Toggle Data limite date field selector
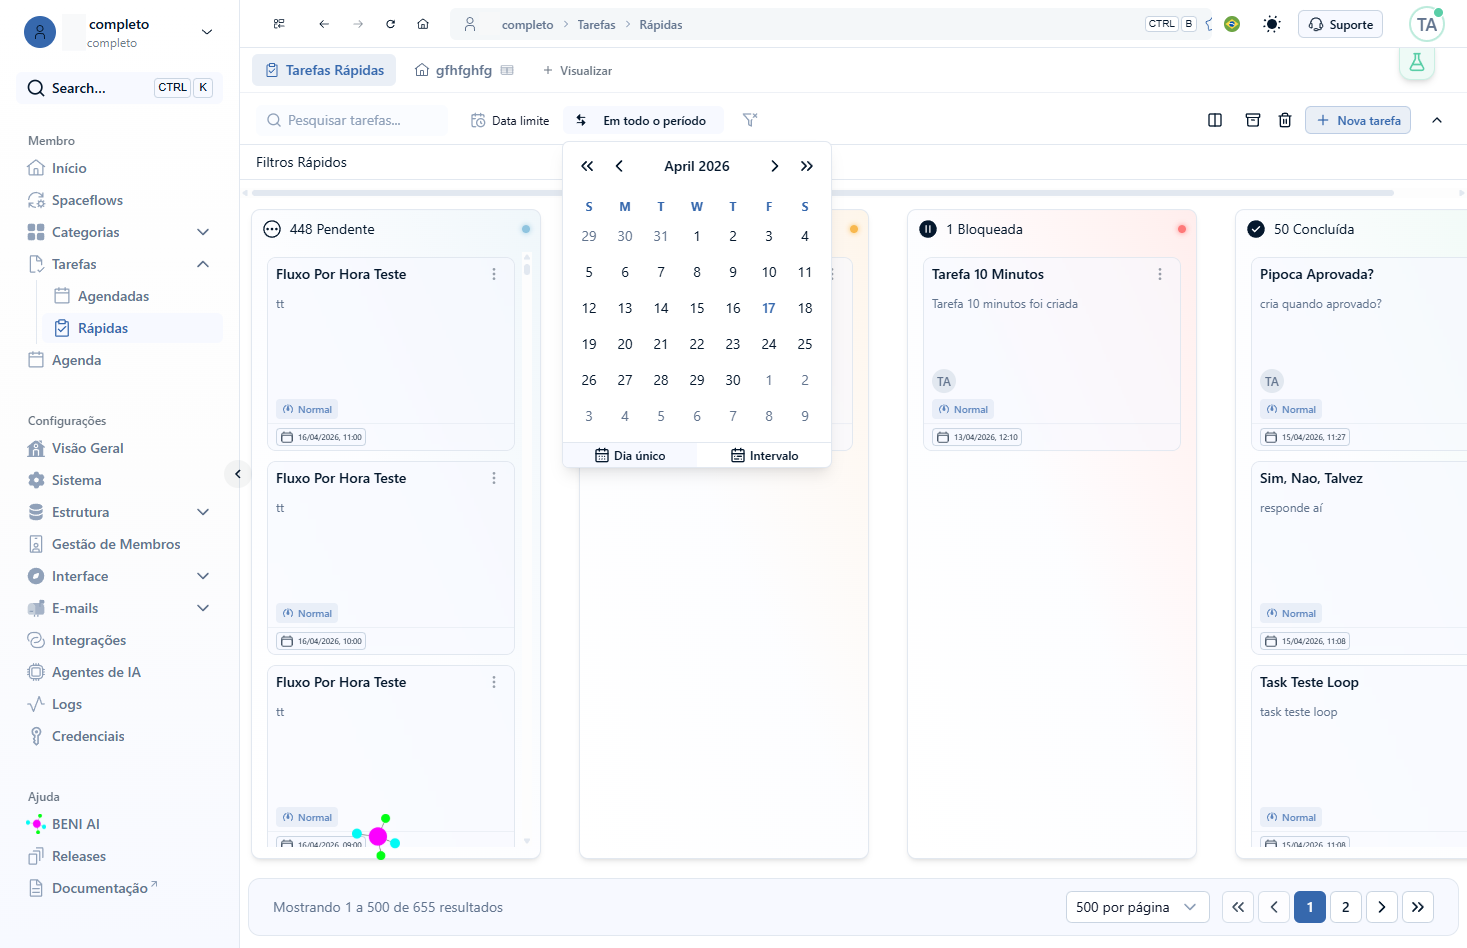 pyautogui.click(x=510, y=120)
